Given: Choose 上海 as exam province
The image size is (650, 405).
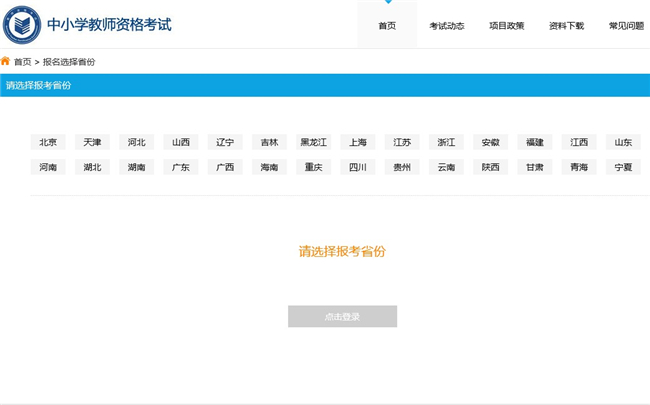Looking at the screenshot, I should (x=358, y=142).
